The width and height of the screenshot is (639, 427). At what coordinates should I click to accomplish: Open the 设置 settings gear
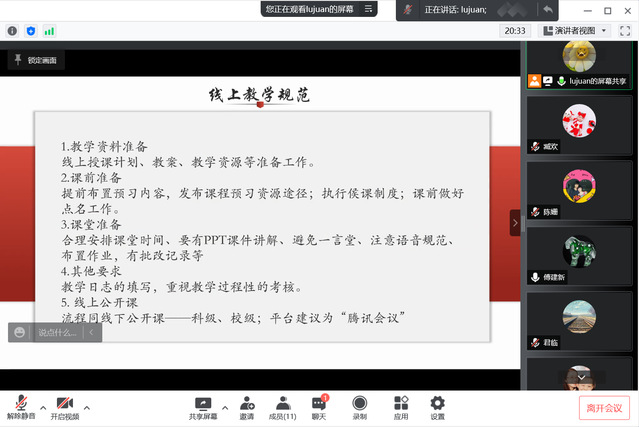click(437, 402)
